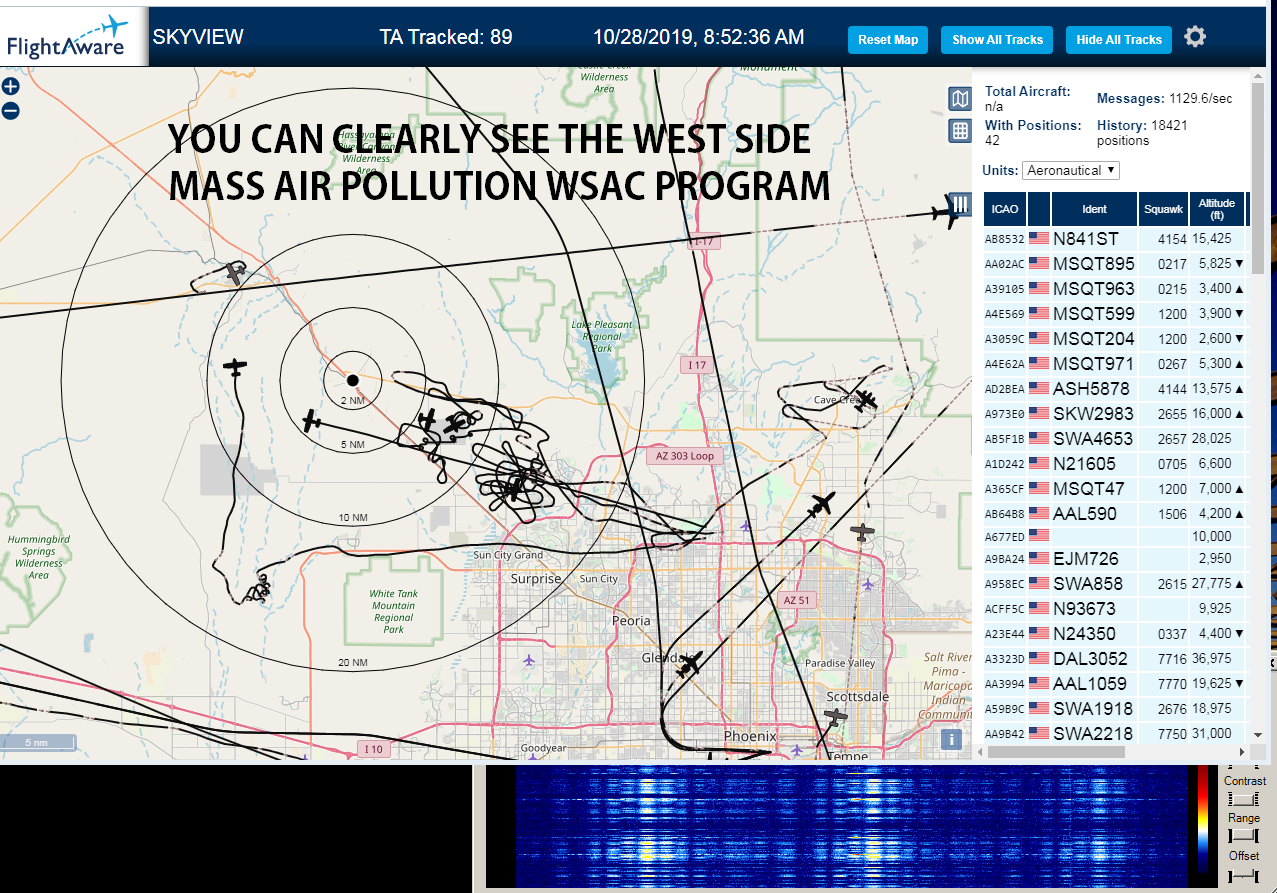Adjust the Offset slider in spectrum window

(1243, 875)
